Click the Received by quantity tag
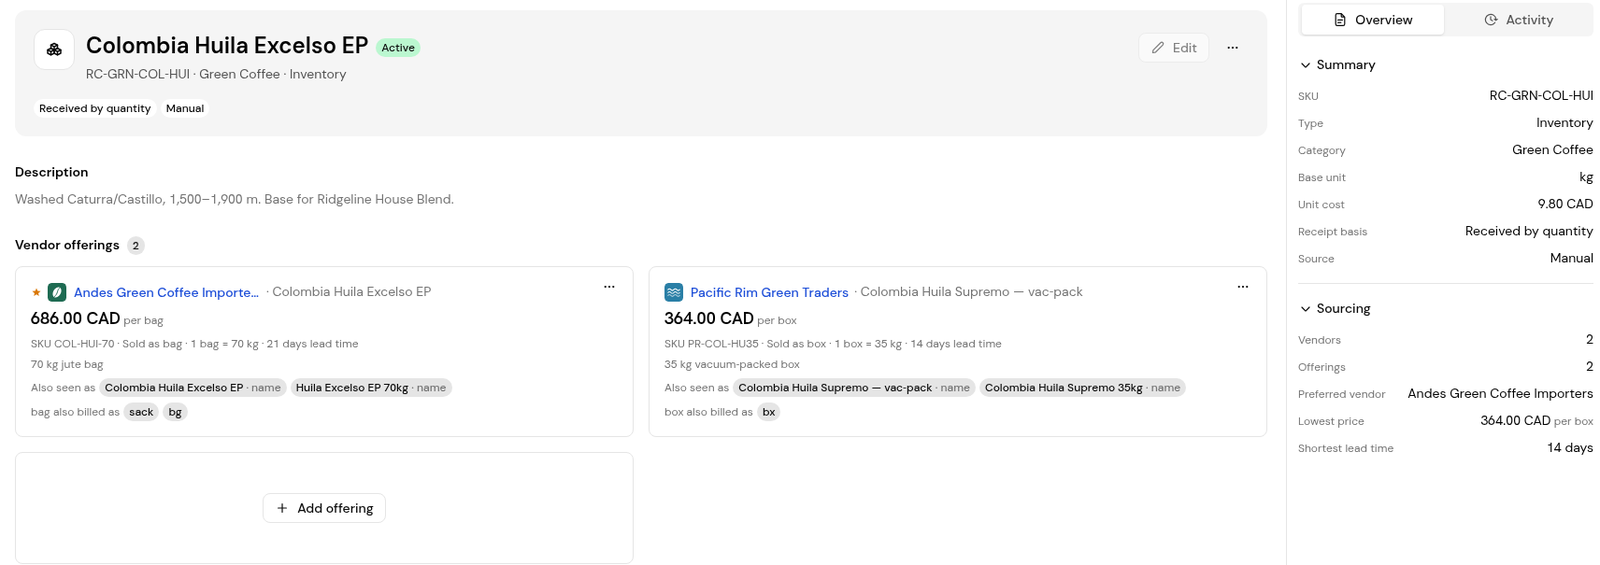The height and width of the screenshot is (565, 1600). tap(95, 108)
